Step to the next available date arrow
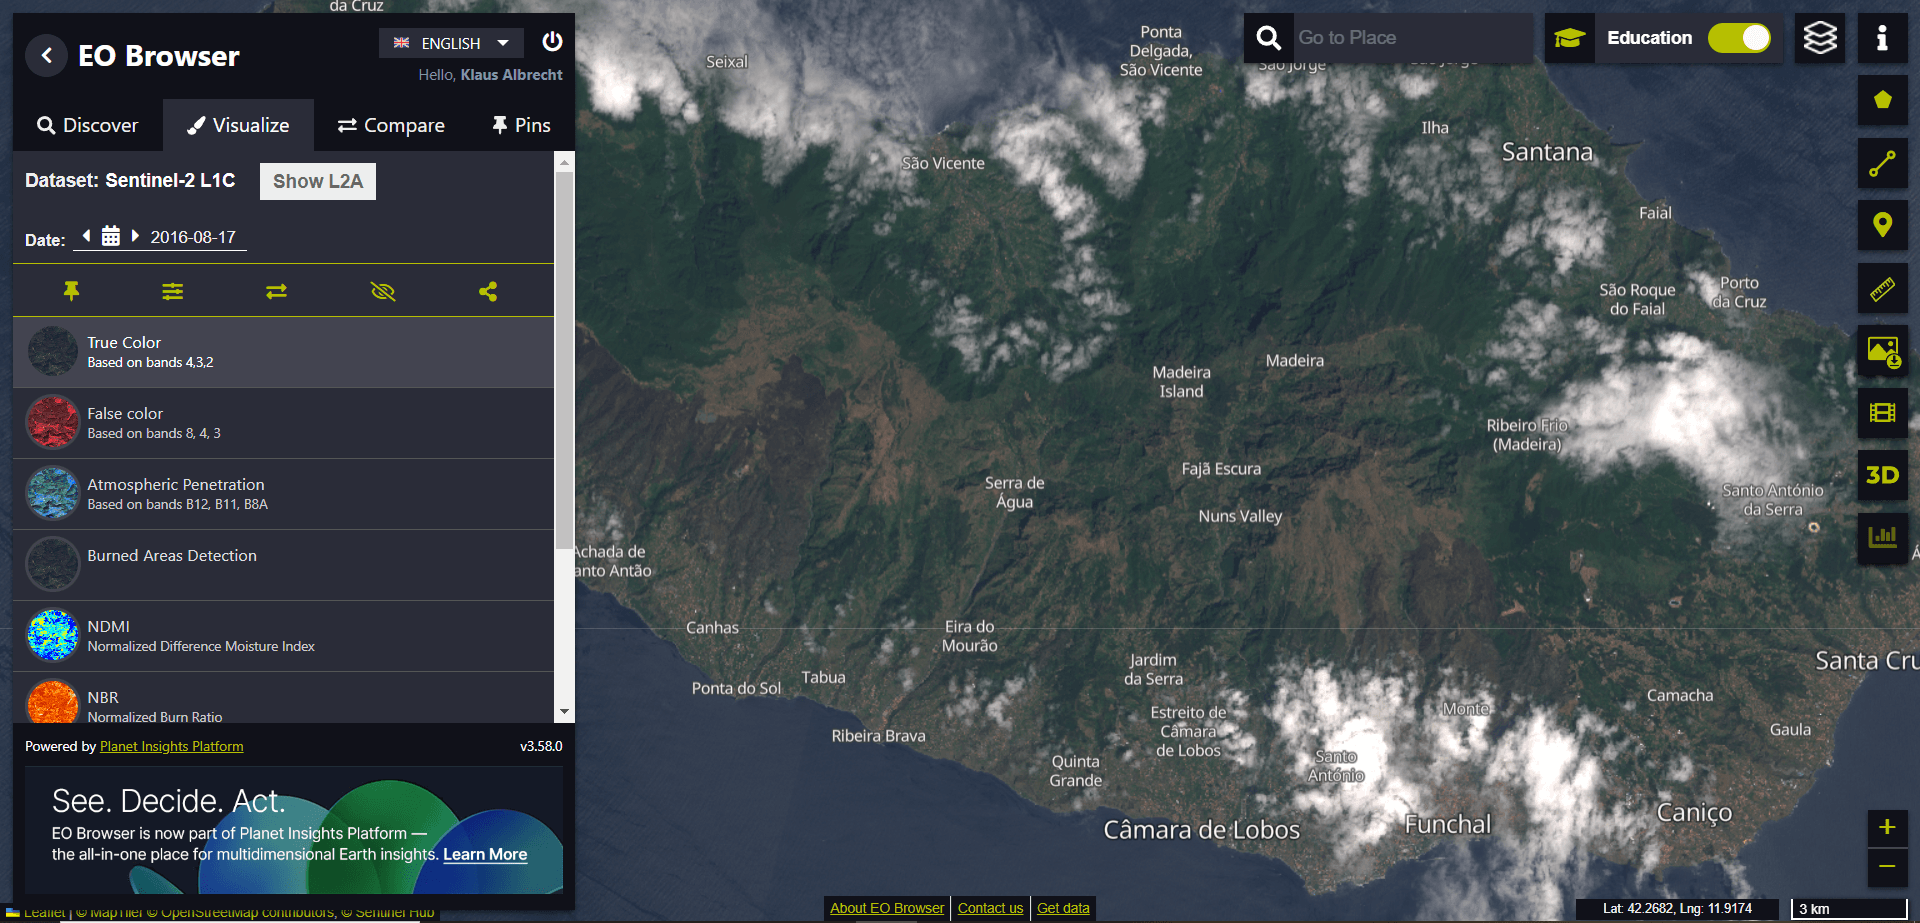 tap(135, 236)
